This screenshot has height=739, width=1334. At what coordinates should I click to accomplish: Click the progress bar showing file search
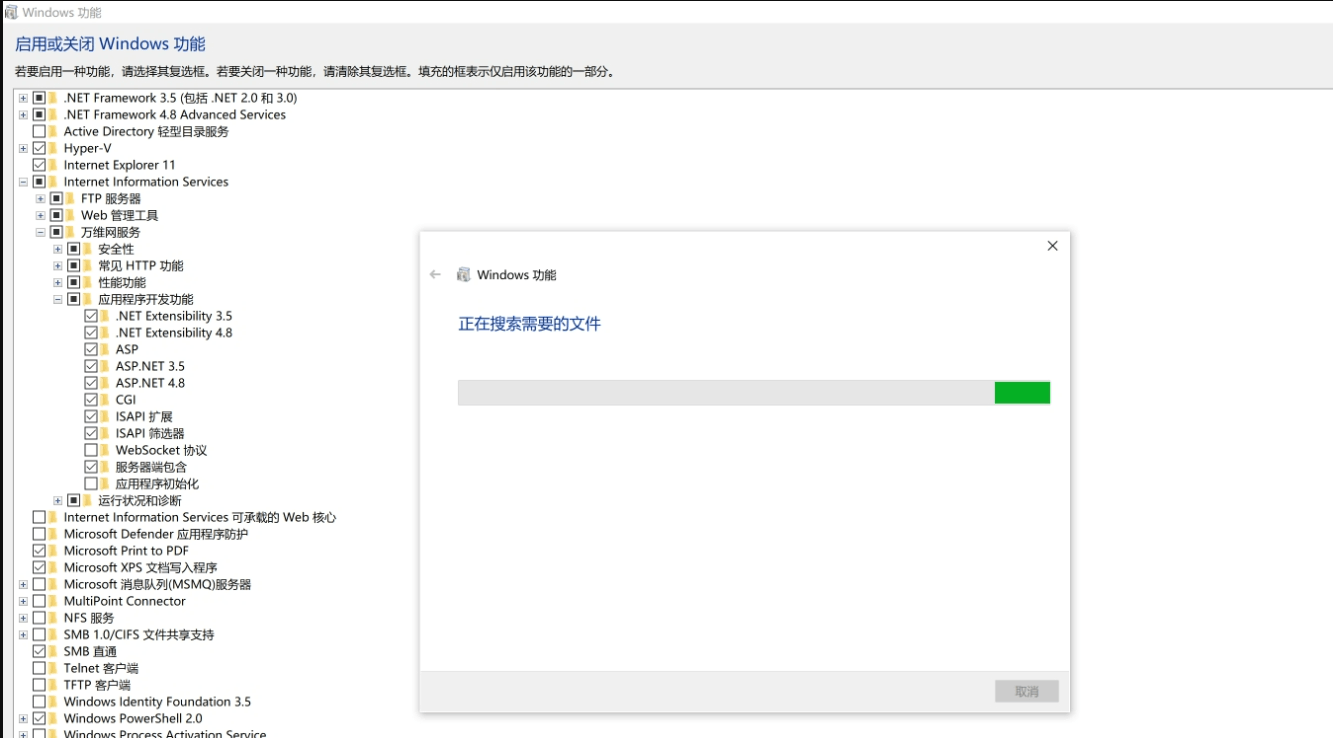[x=753, y=392]
